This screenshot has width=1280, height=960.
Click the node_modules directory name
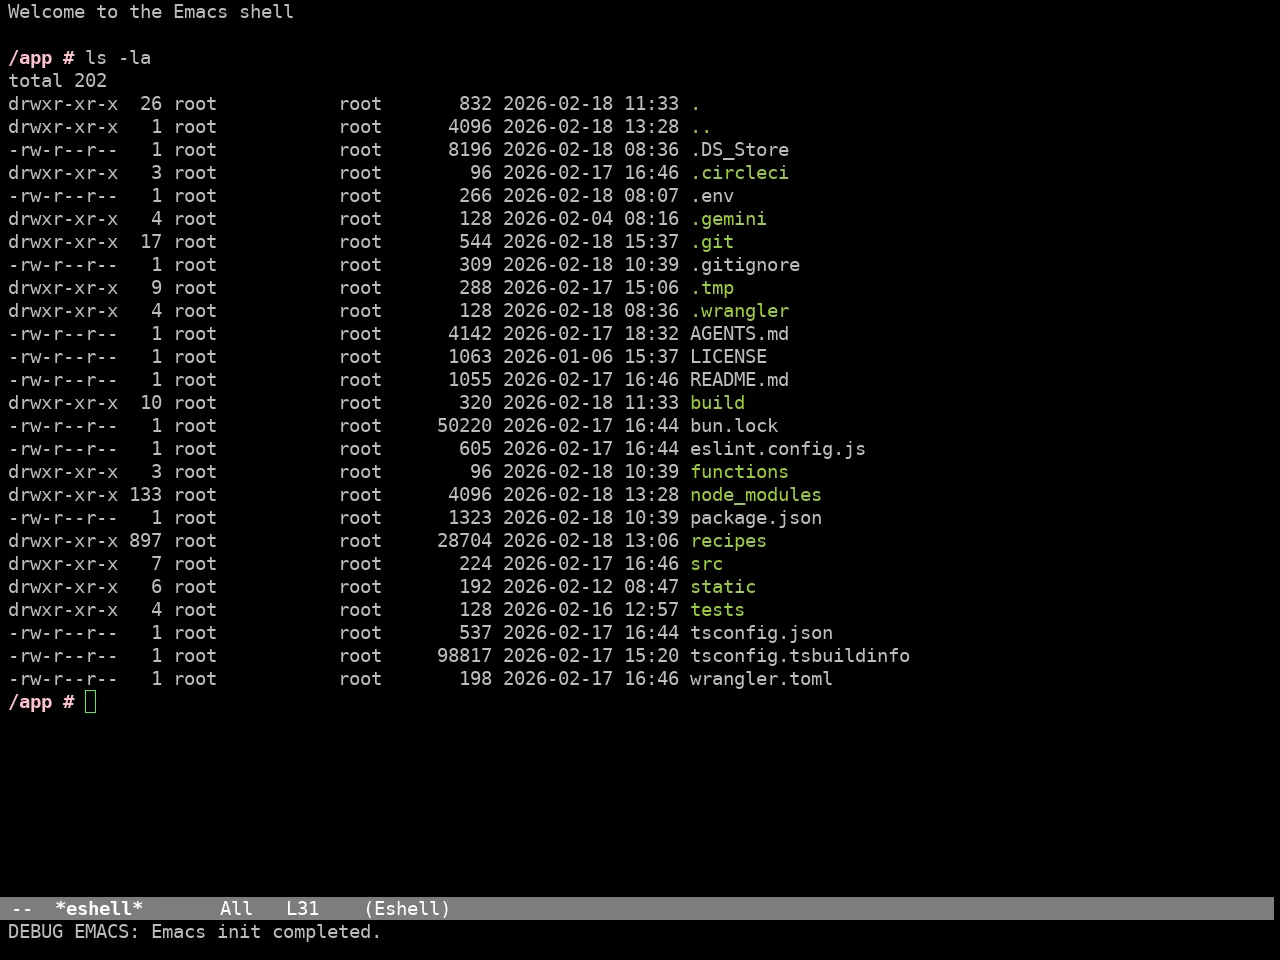[756, 495]
